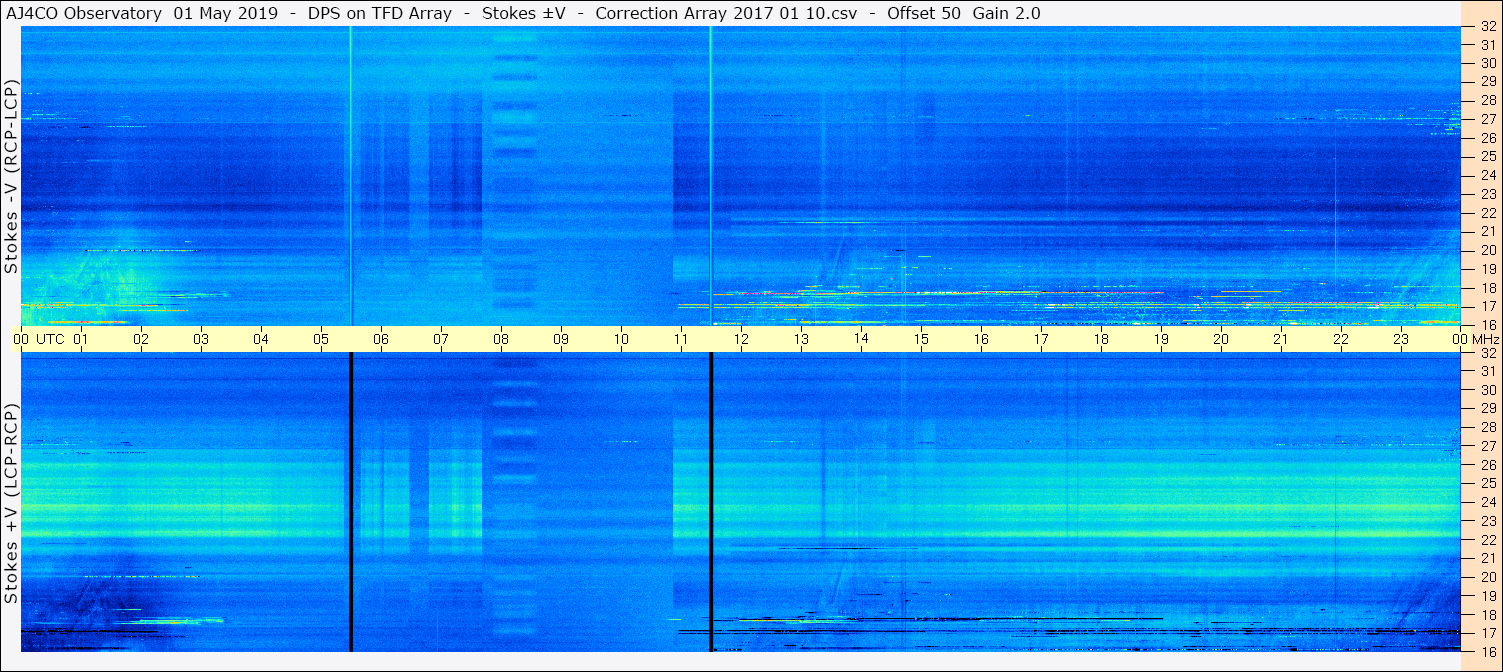Click the black gap bar near 05:30 in +V panel
Viewport: 1503px width, 672px height.
(x=351, y=502)
